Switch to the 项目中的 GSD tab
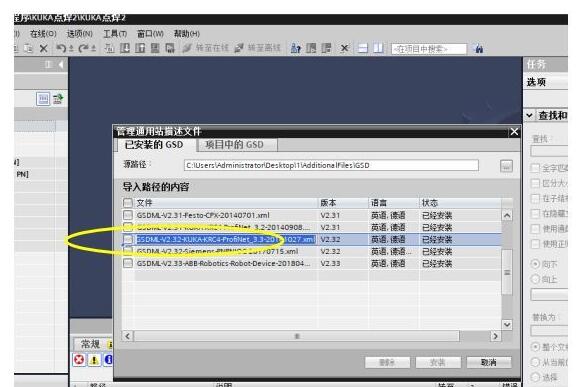 234,145
